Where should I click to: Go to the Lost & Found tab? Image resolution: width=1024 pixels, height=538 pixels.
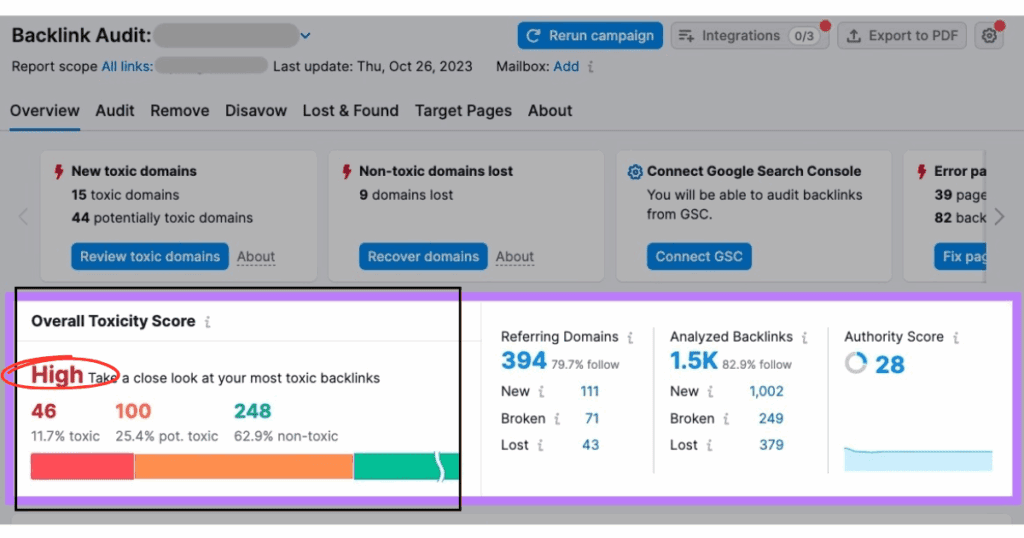point(350,111)
